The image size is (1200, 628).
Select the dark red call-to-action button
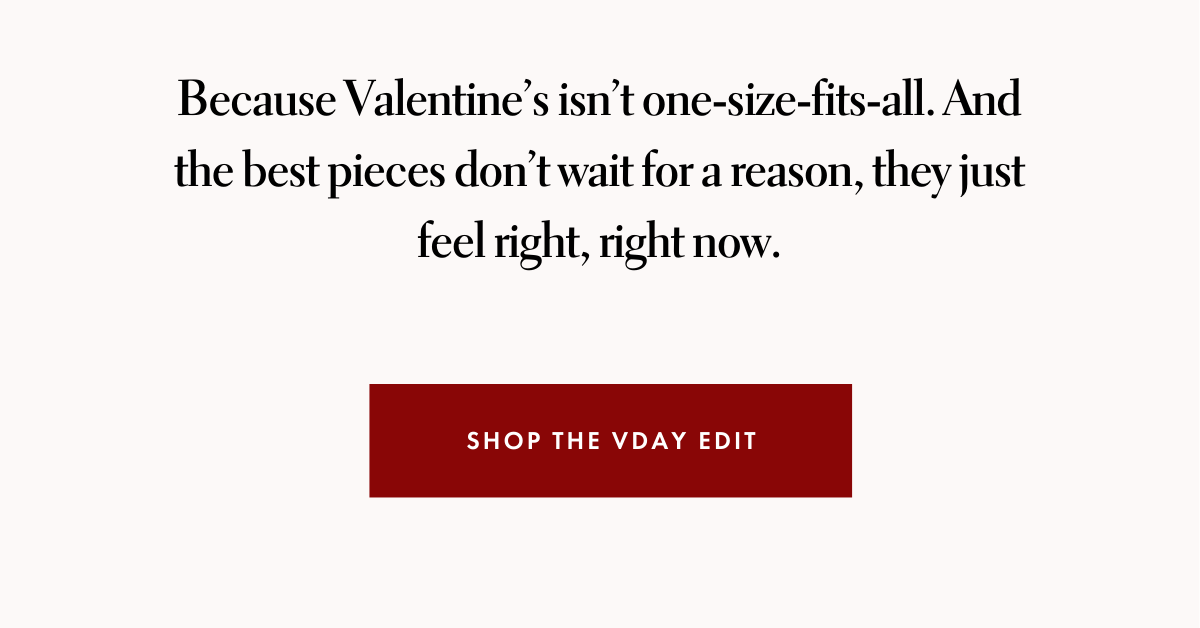(610, 440)
